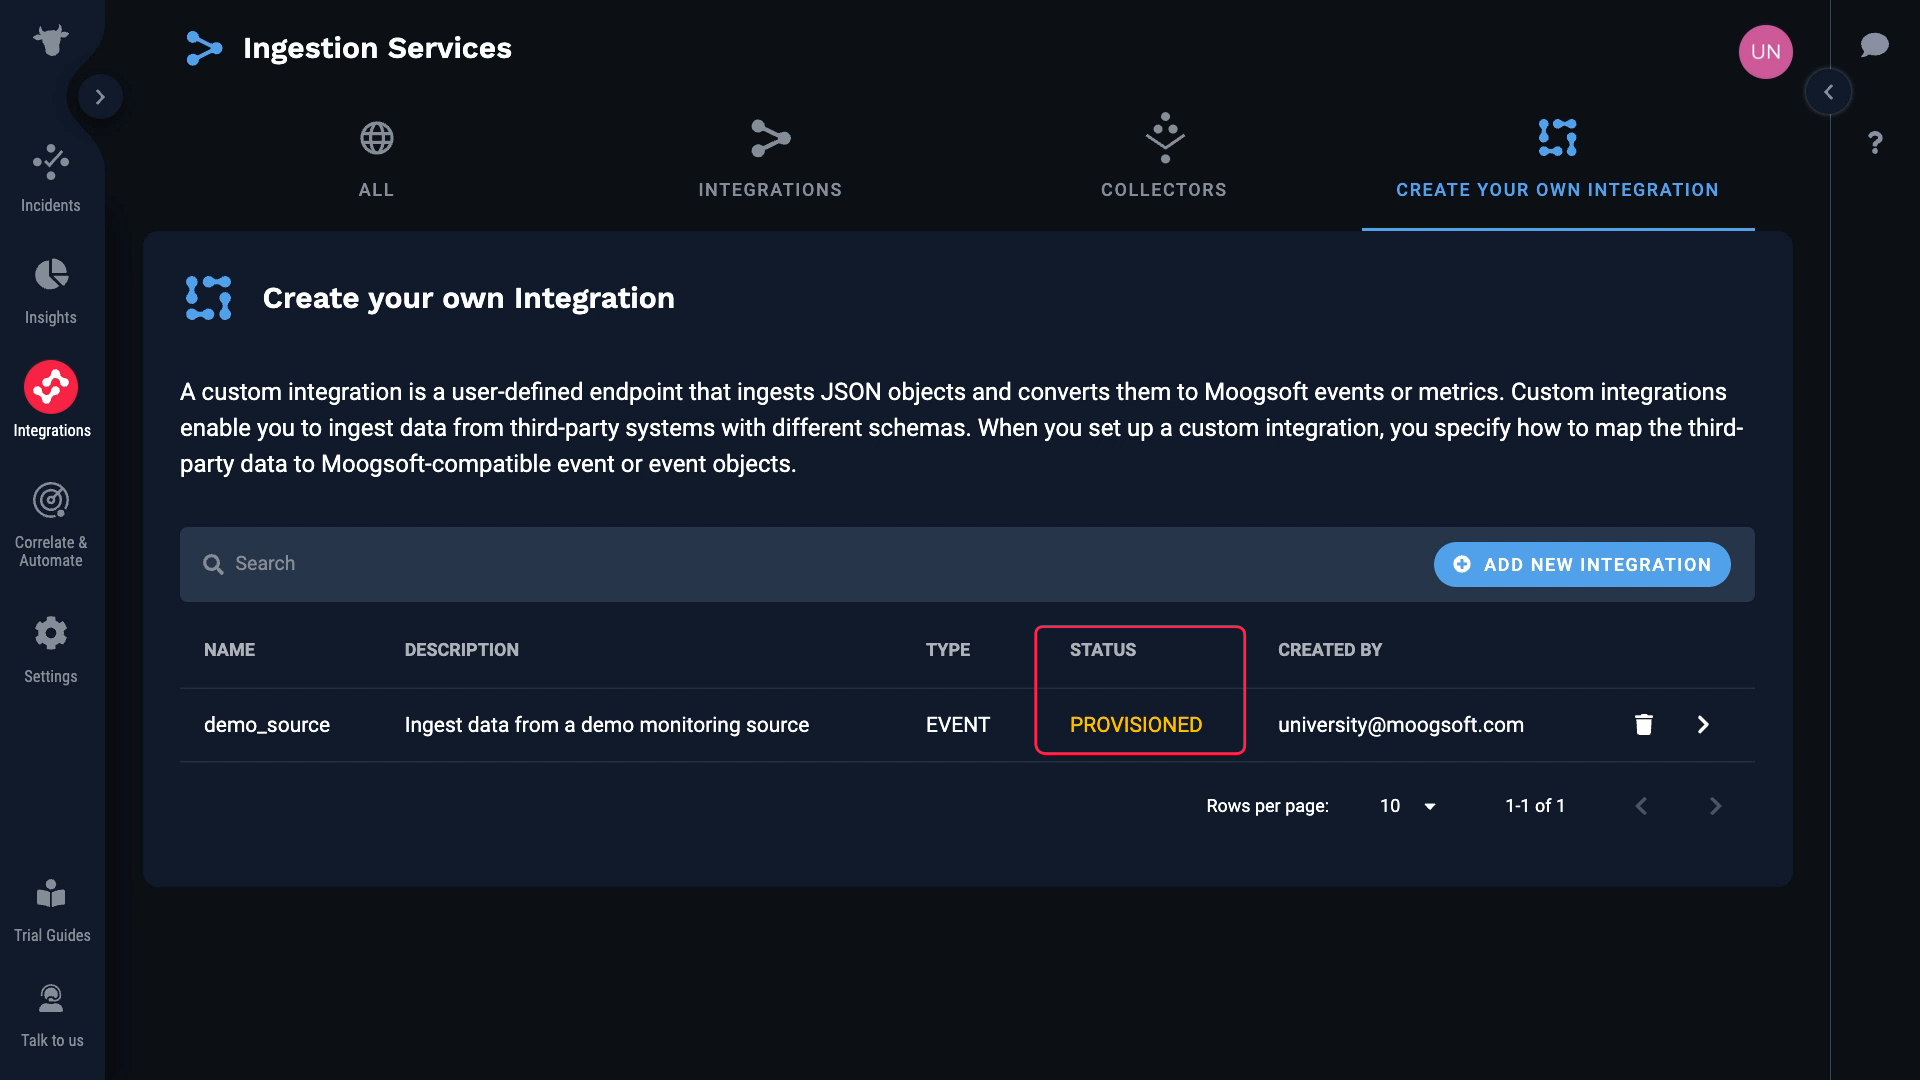This screenshot has width=1920, height=1080.
Task: Click the Moogsoft cow logo
Action: (50, 40)
